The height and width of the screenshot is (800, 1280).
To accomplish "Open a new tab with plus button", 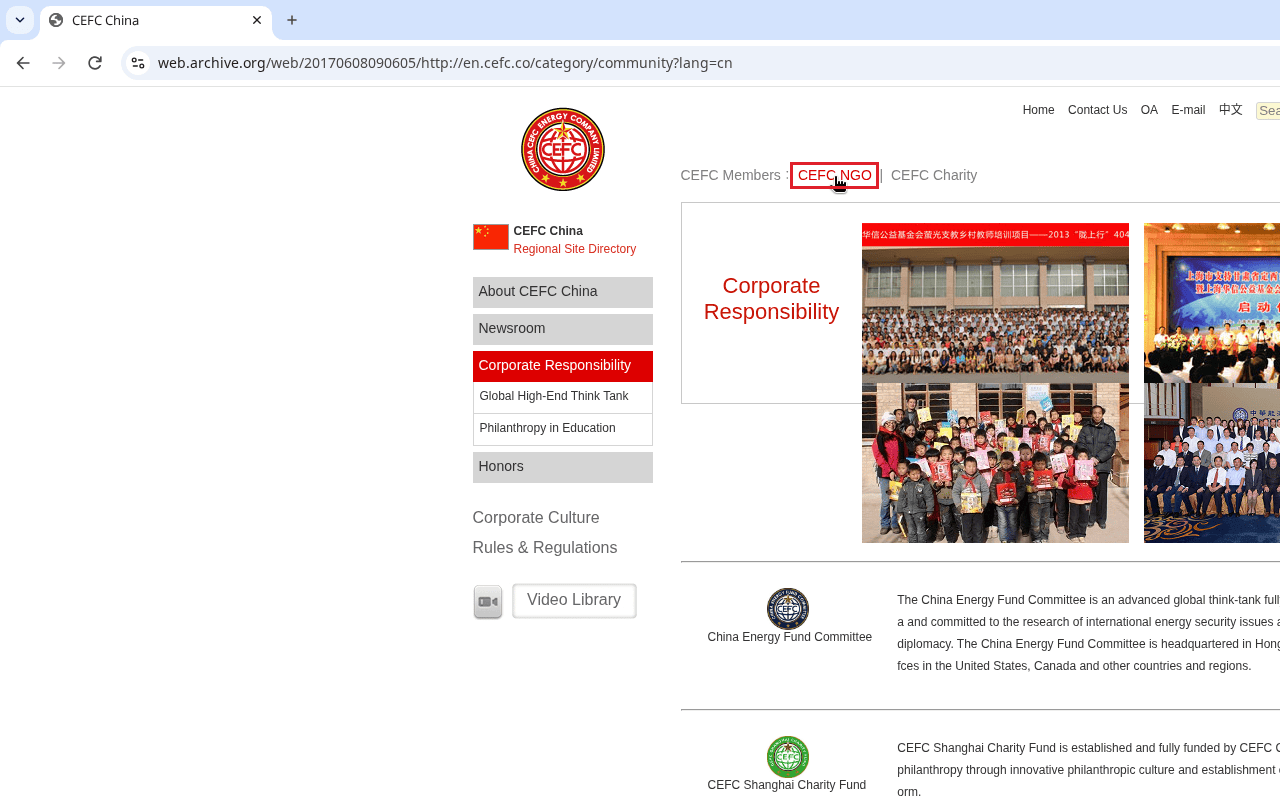I will 292,20.
